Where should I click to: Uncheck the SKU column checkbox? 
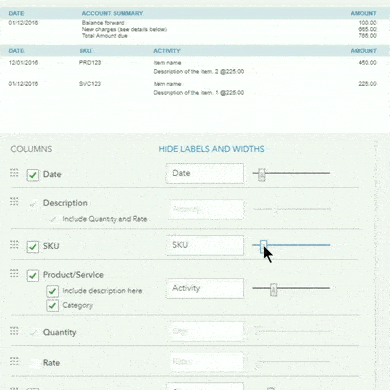point(33,247)
